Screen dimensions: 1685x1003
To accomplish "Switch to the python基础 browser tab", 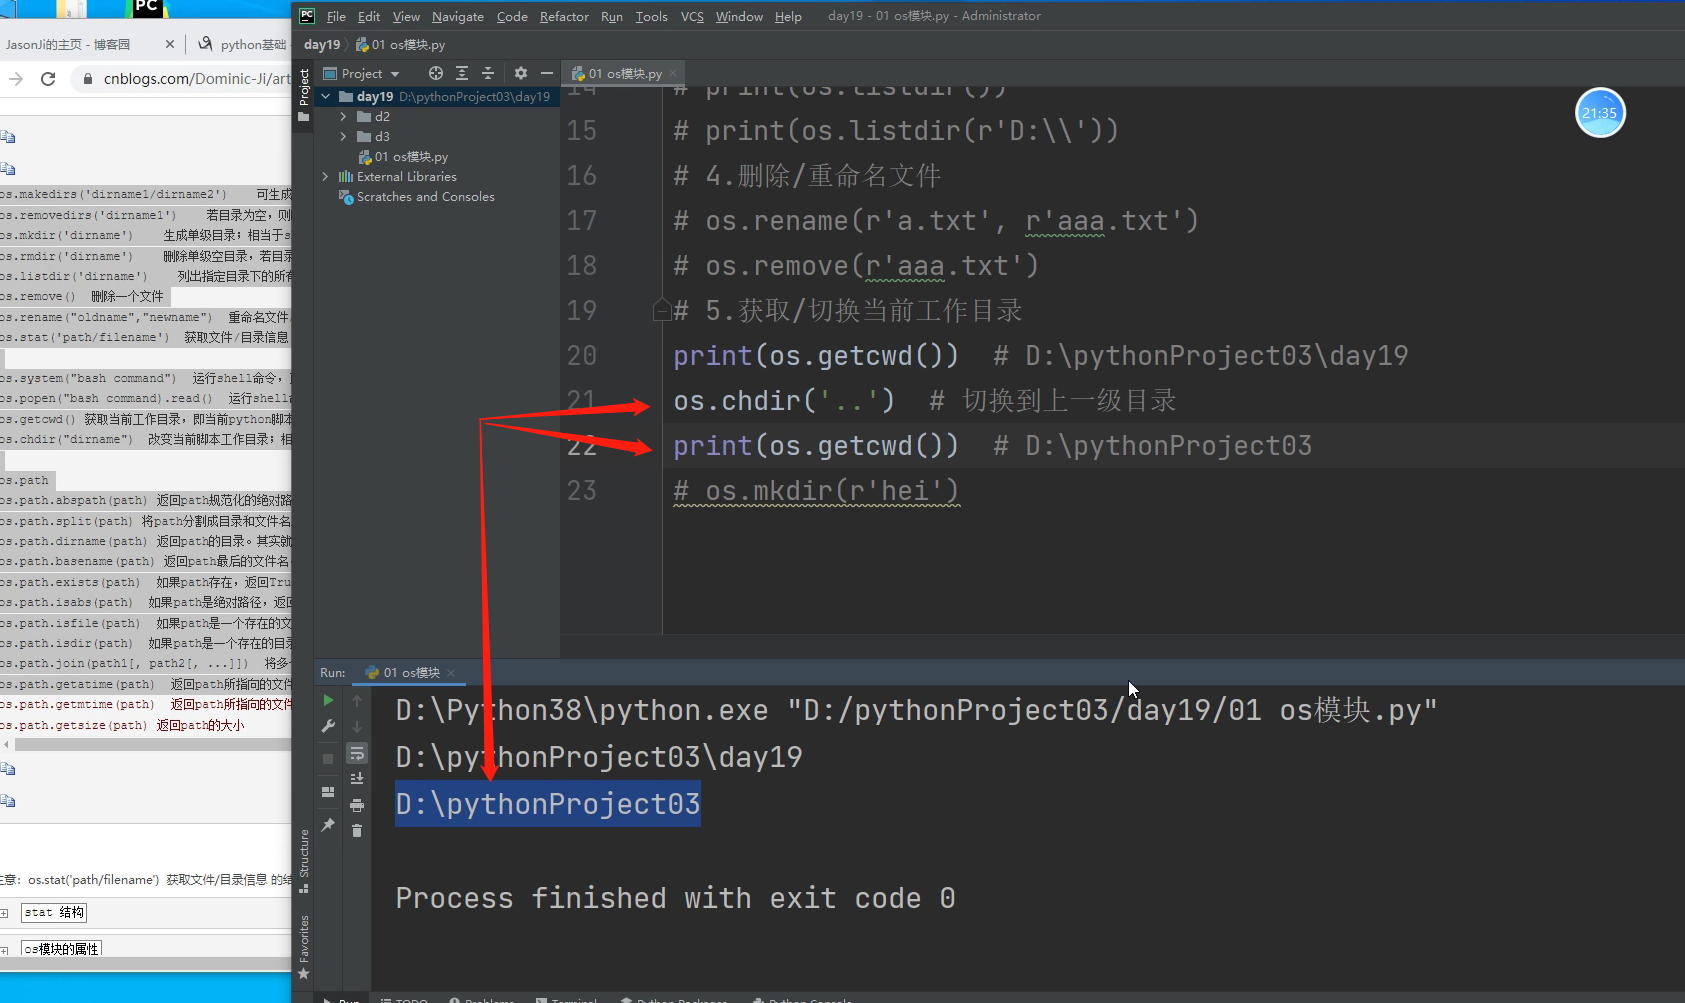I will click(241, 45).
